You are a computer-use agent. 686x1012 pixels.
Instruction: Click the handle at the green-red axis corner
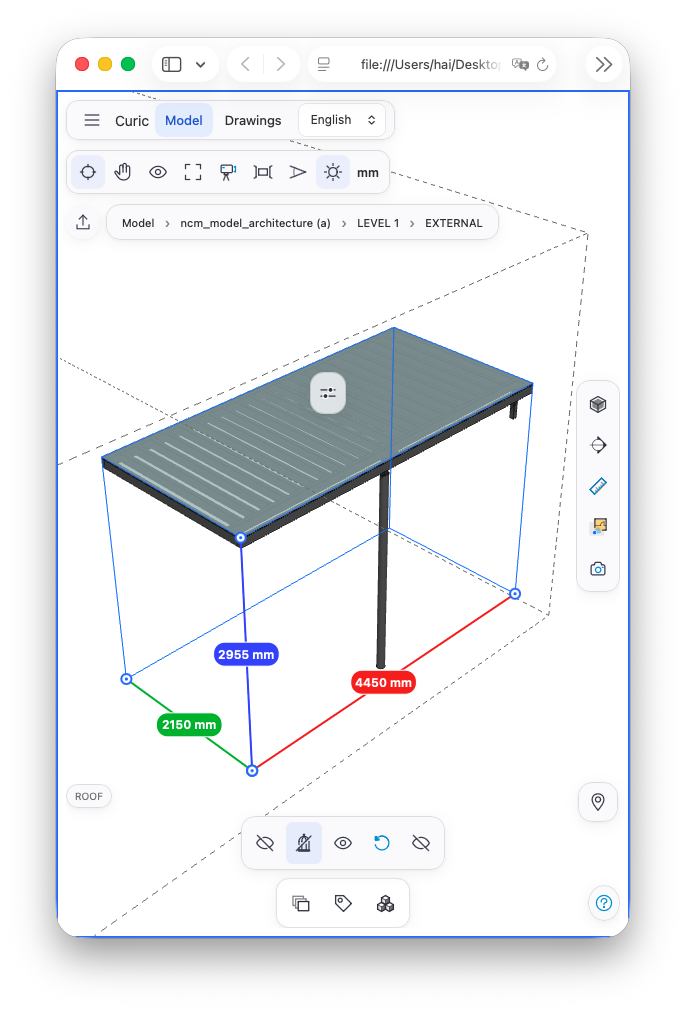252,771
